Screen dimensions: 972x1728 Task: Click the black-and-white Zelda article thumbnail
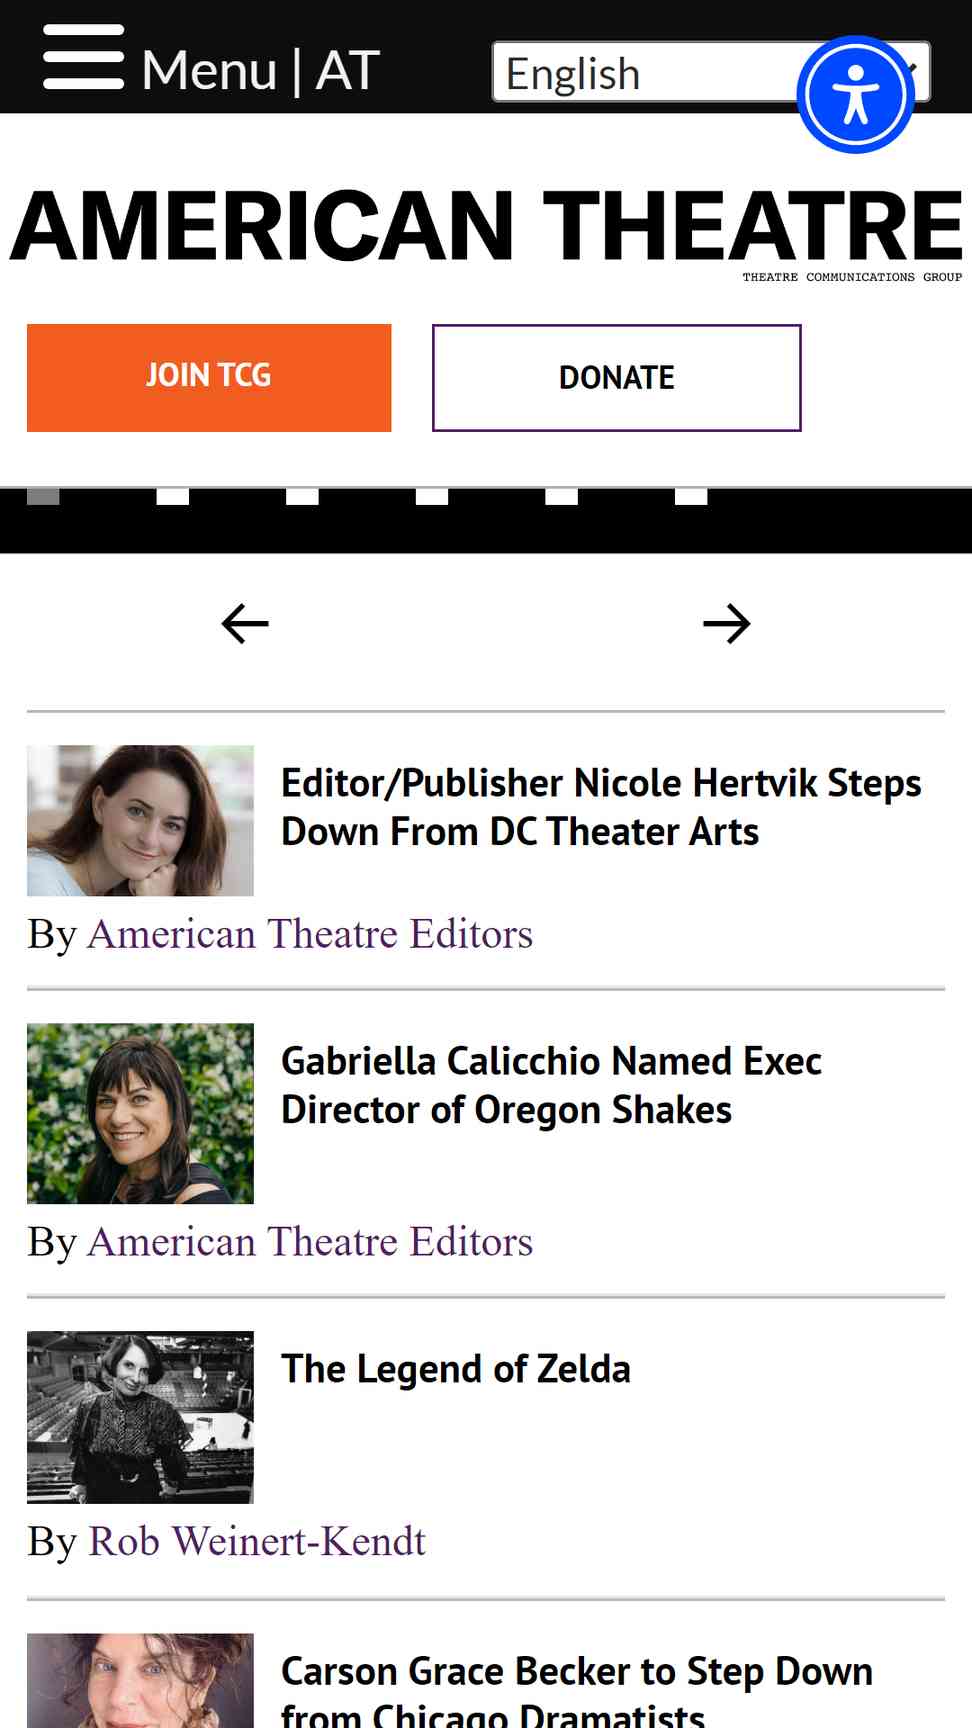tap(140, 1417)
